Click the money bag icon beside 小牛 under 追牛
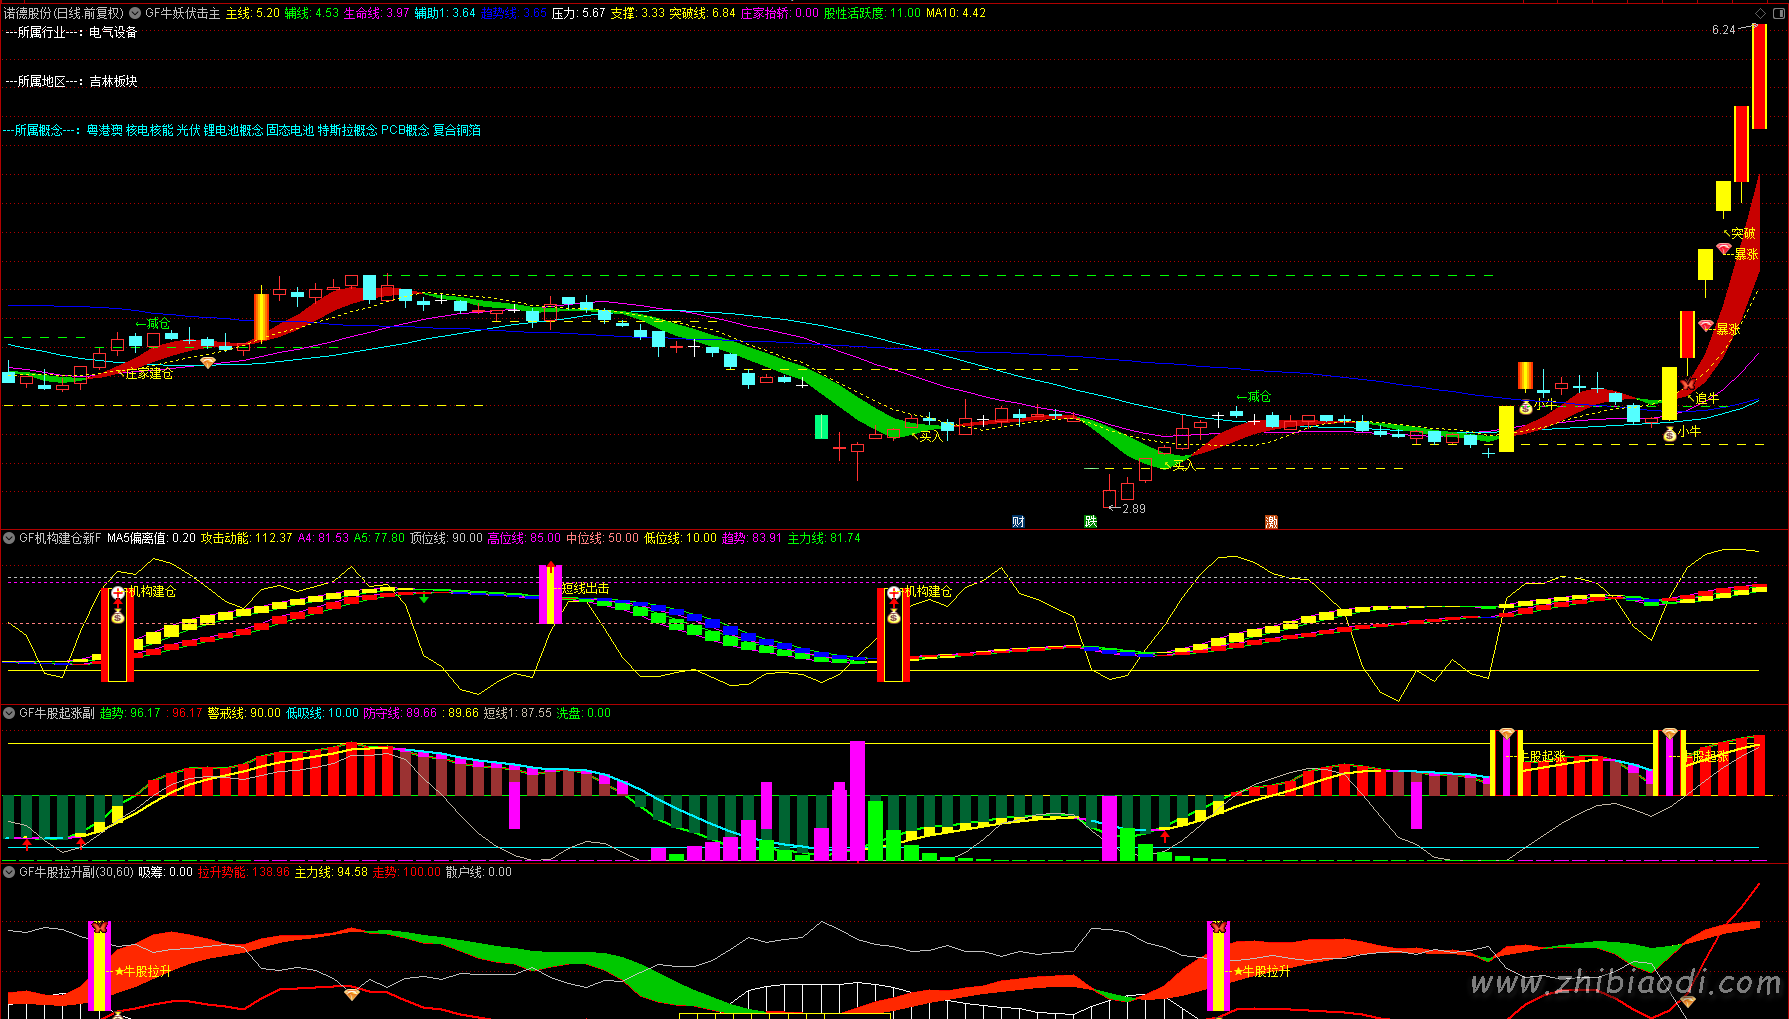This screenshot has width=1789, height=1019. click(x=1670, y=433)
